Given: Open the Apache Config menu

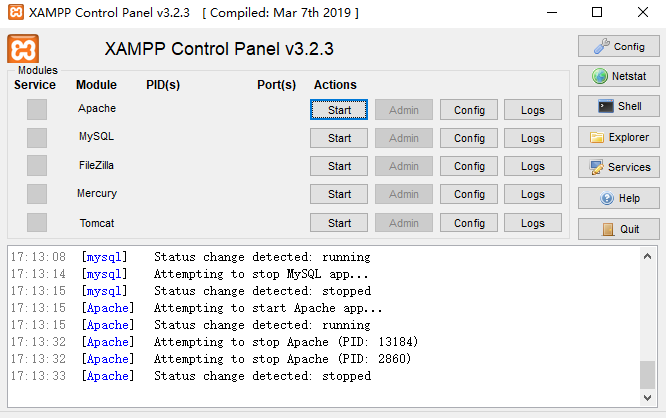Looking at the screenshot, I should [469, 110].
